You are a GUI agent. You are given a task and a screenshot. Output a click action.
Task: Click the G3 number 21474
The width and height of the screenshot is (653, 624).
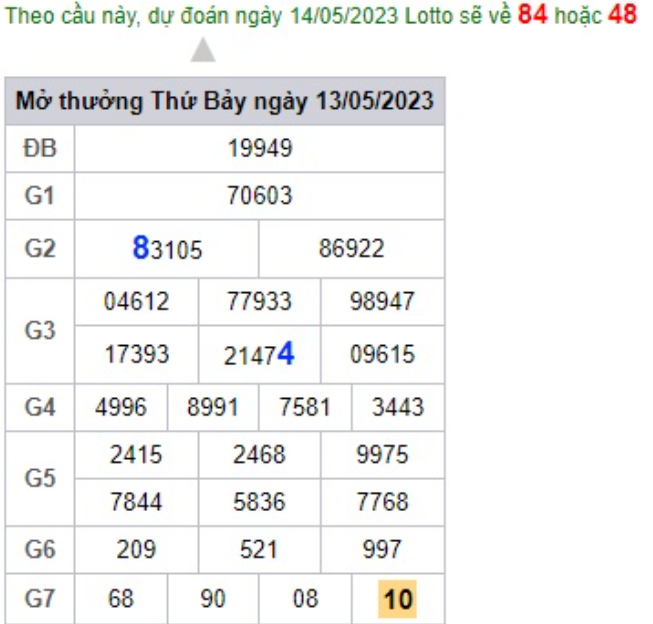[259, 354]
